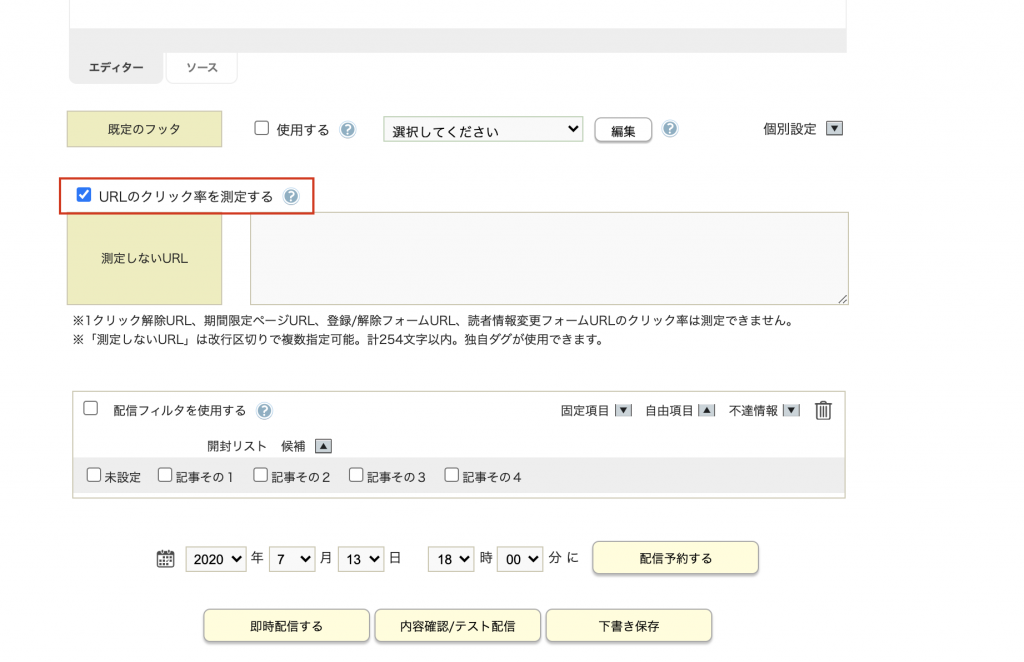Click help icon beside 配信フィルタを使用する
Screen dimensions: 1024x662
tap(264, 411)
